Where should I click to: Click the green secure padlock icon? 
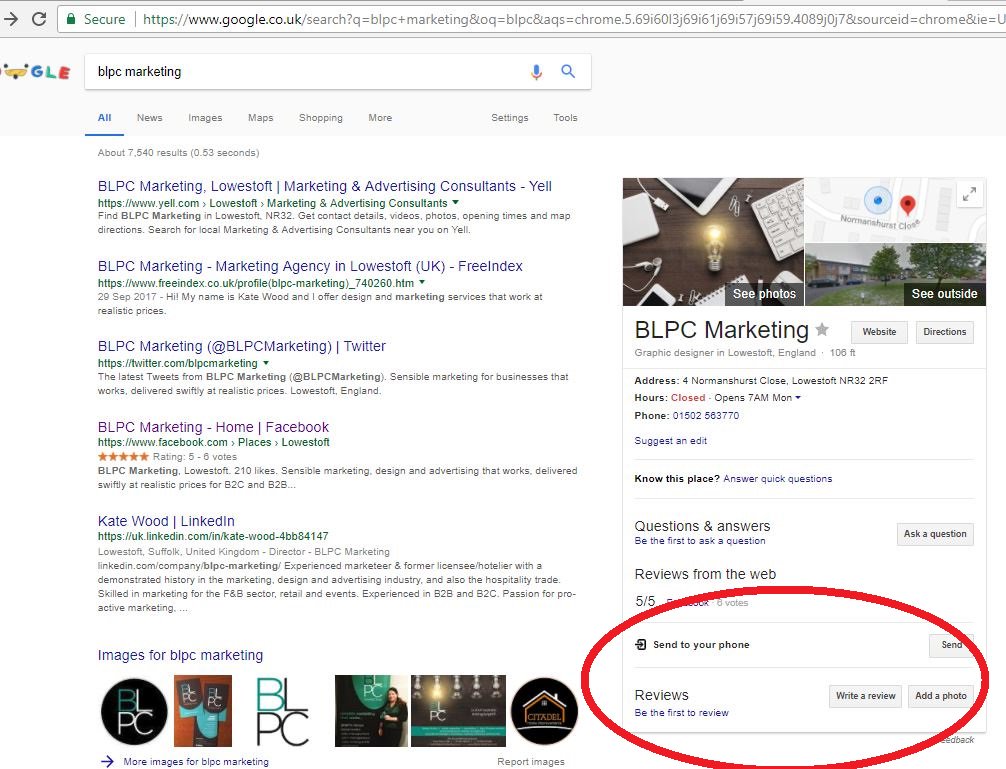tap(71, 19)
